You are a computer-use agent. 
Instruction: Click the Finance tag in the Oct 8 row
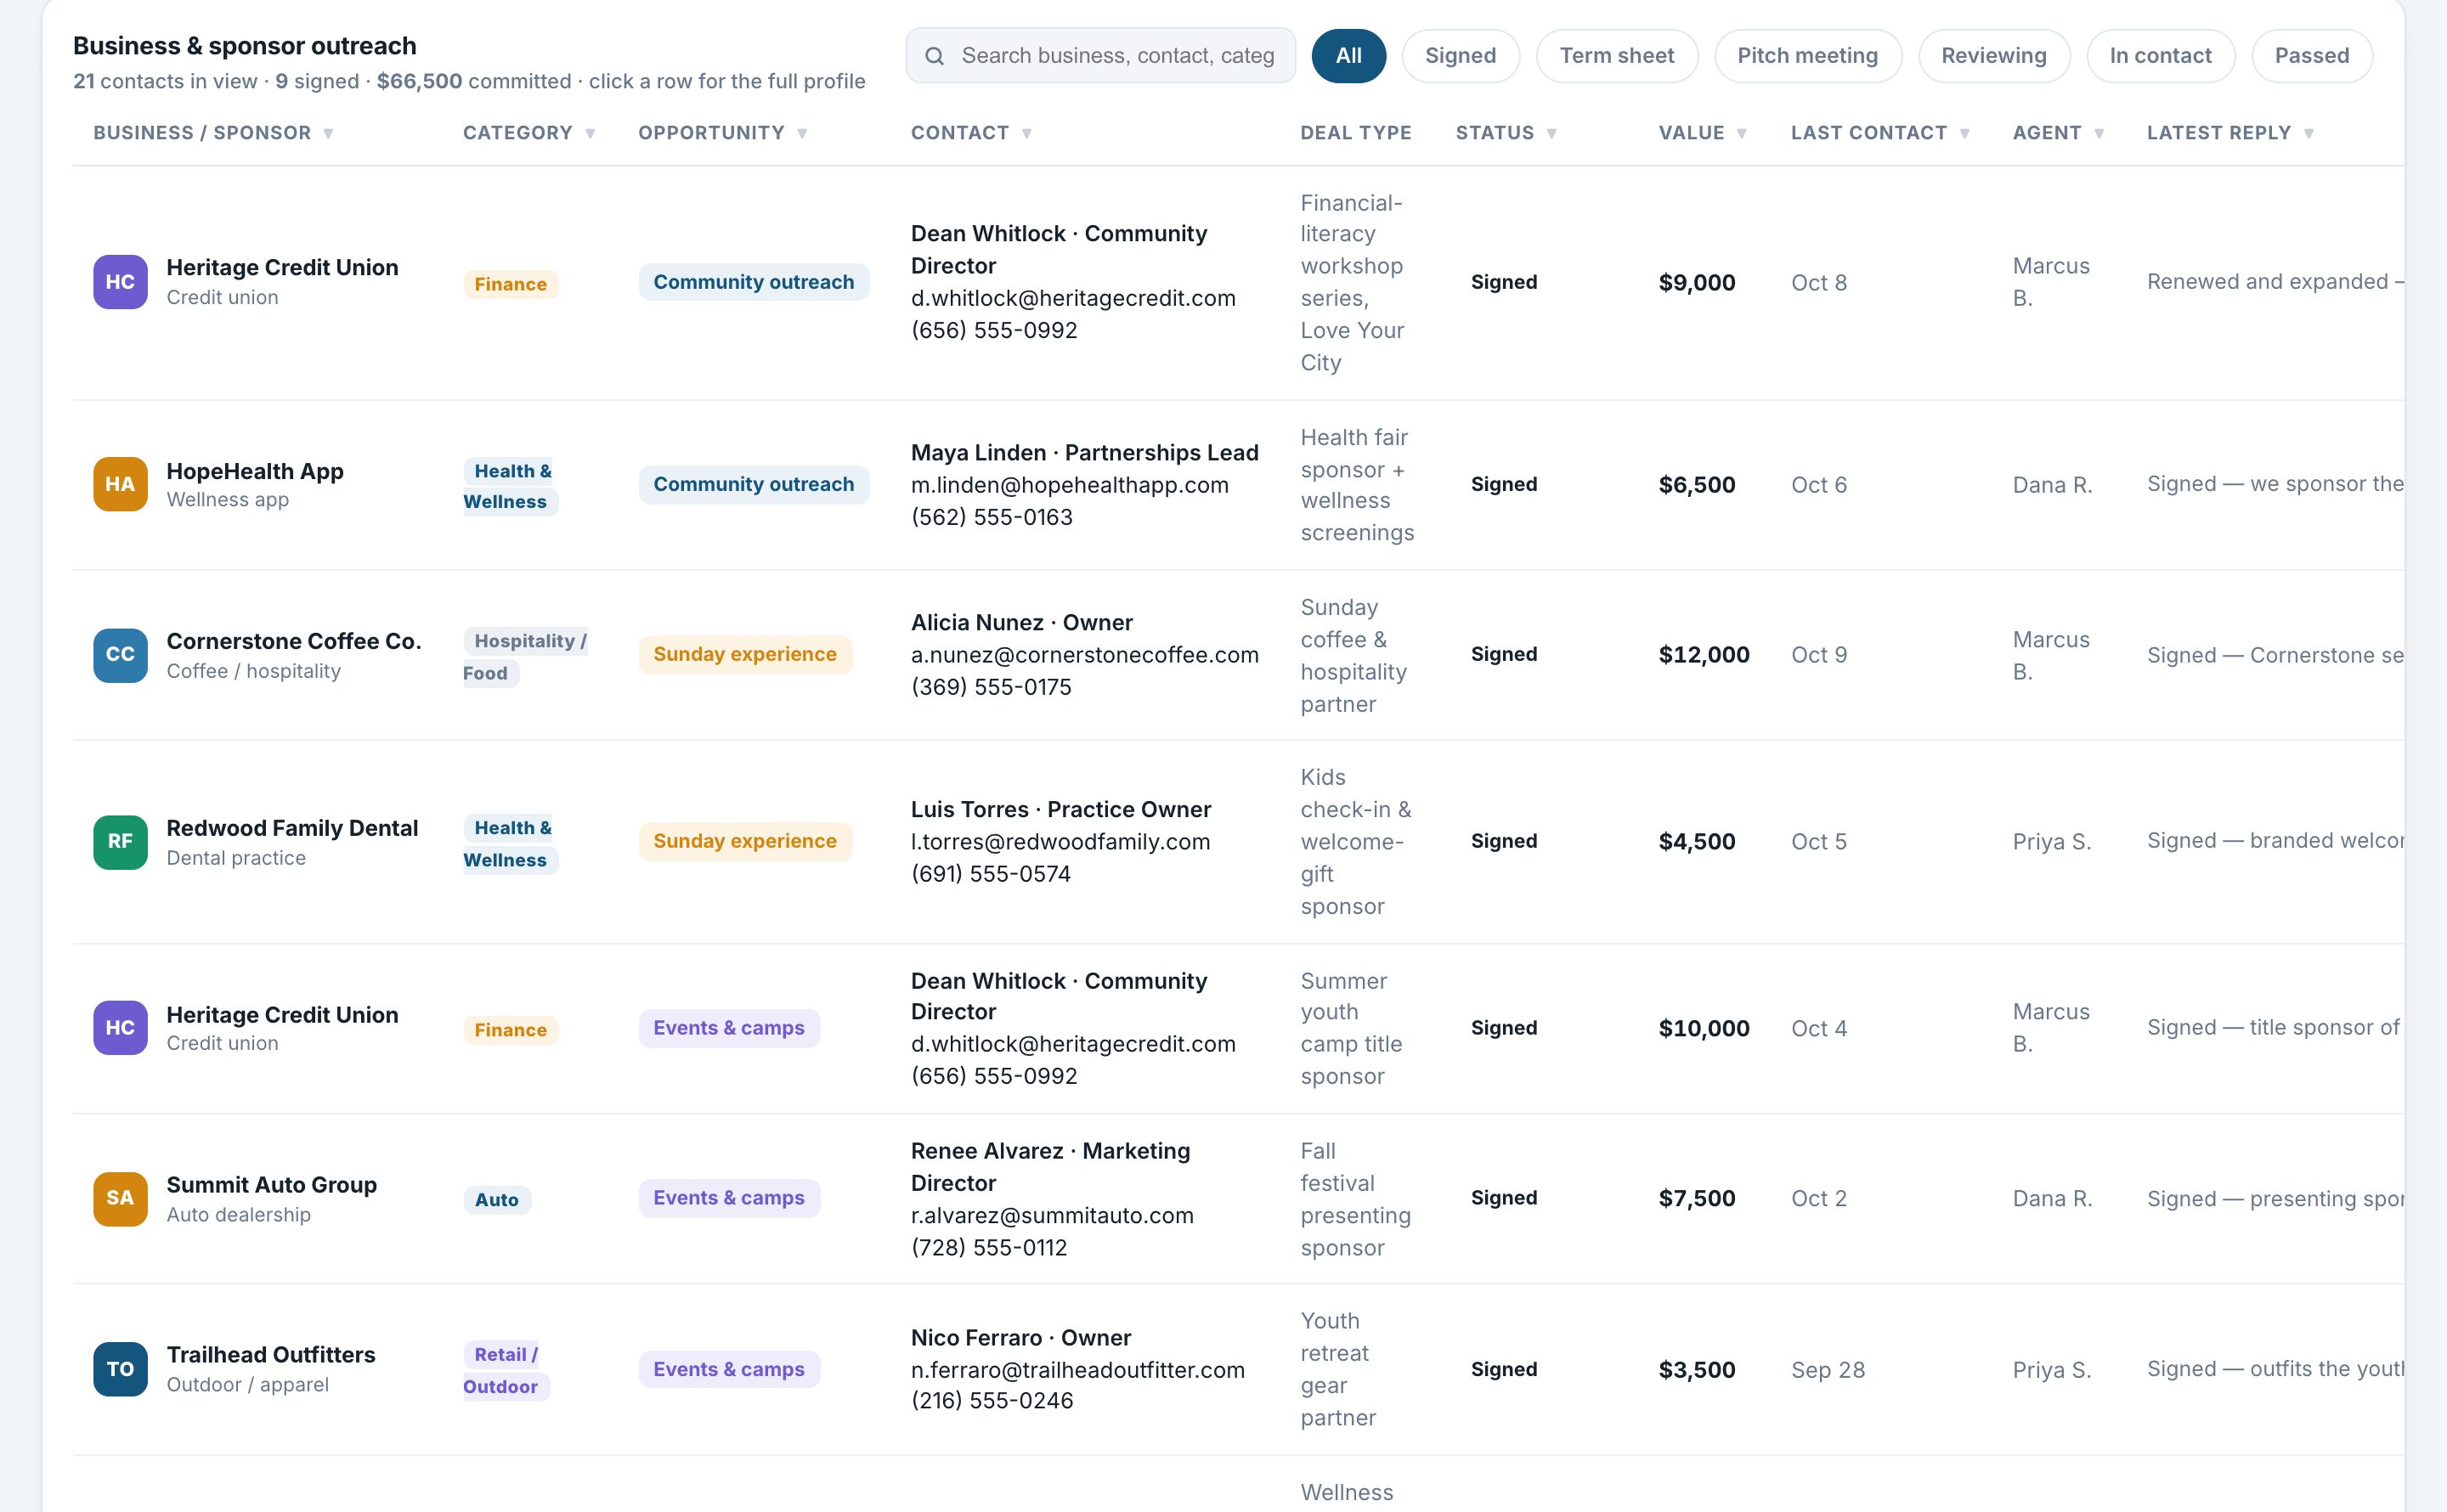[510, 284]
